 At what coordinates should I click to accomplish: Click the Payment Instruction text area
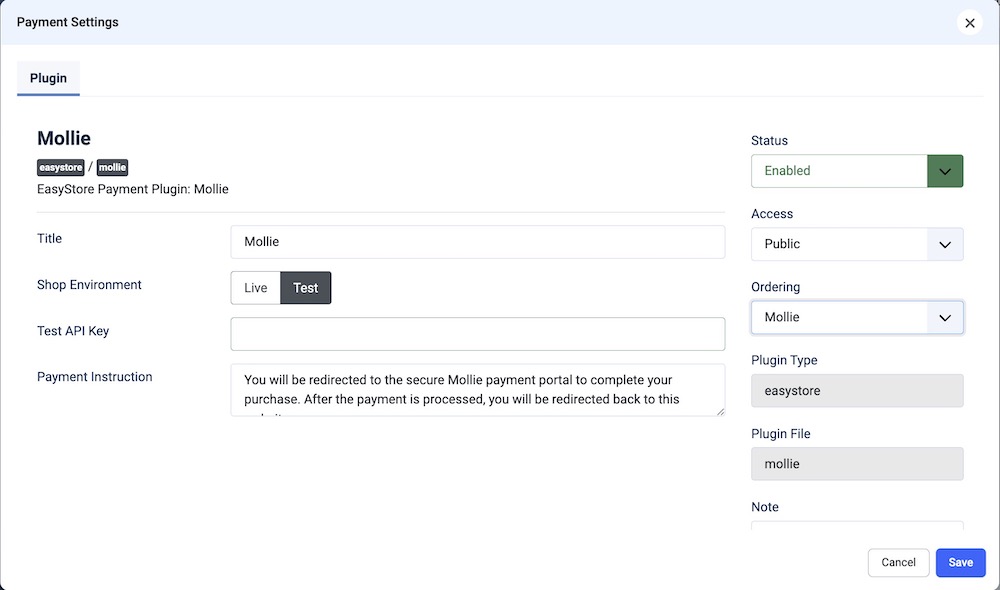coord(477,389)
